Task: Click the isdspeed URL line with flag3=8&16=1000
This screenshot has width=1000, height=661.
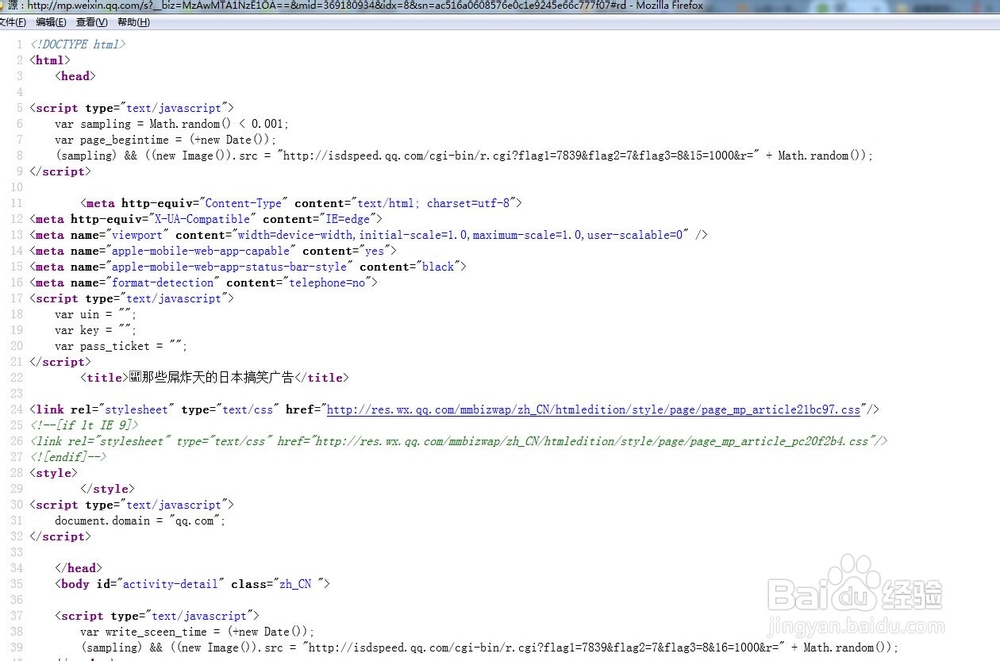Action: pos(489,648)
